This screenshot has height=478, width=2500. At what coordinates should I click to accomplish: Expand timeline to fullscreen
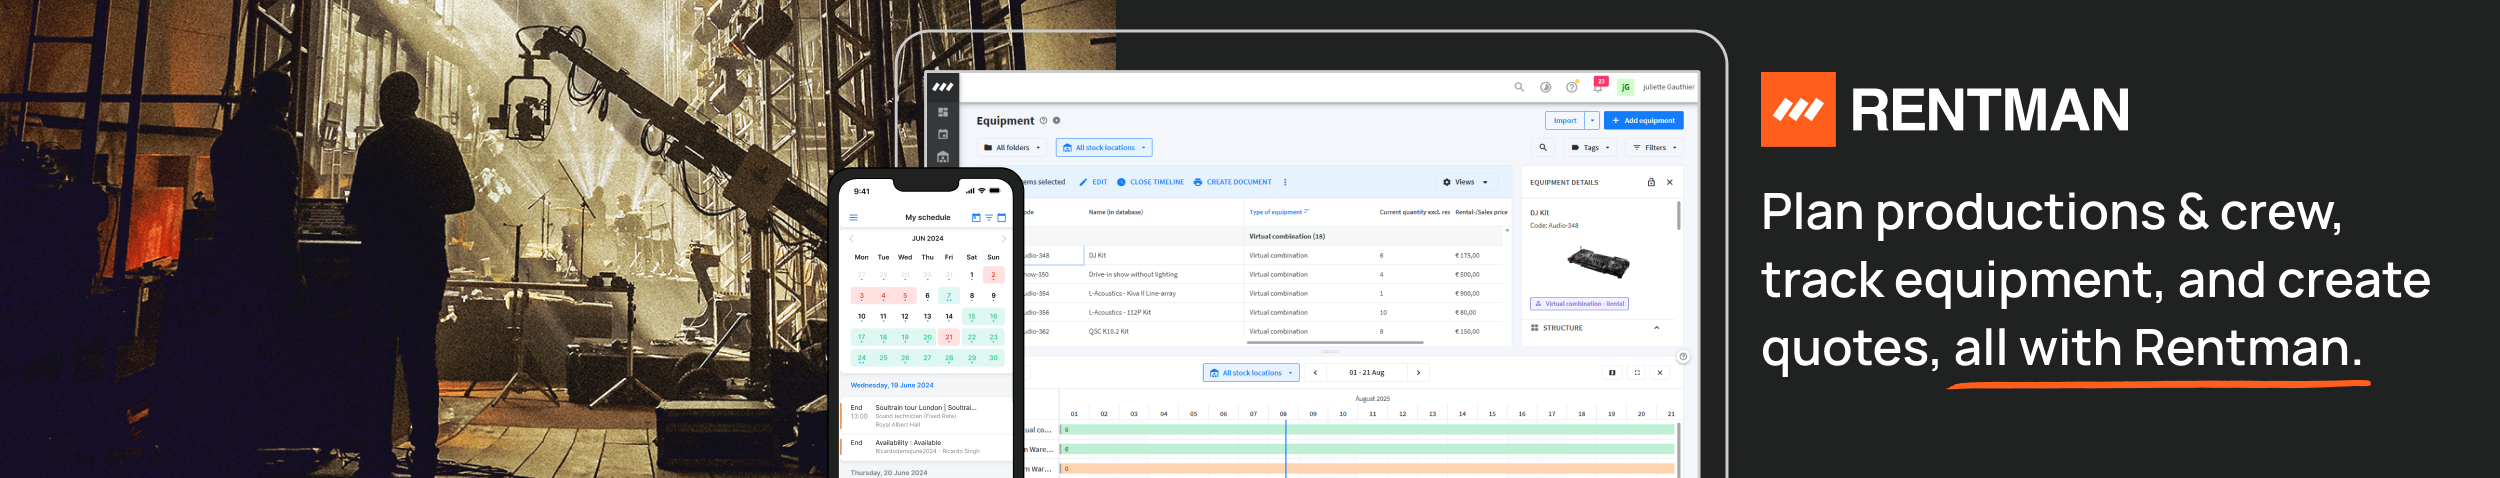[x=1637, y=372]
